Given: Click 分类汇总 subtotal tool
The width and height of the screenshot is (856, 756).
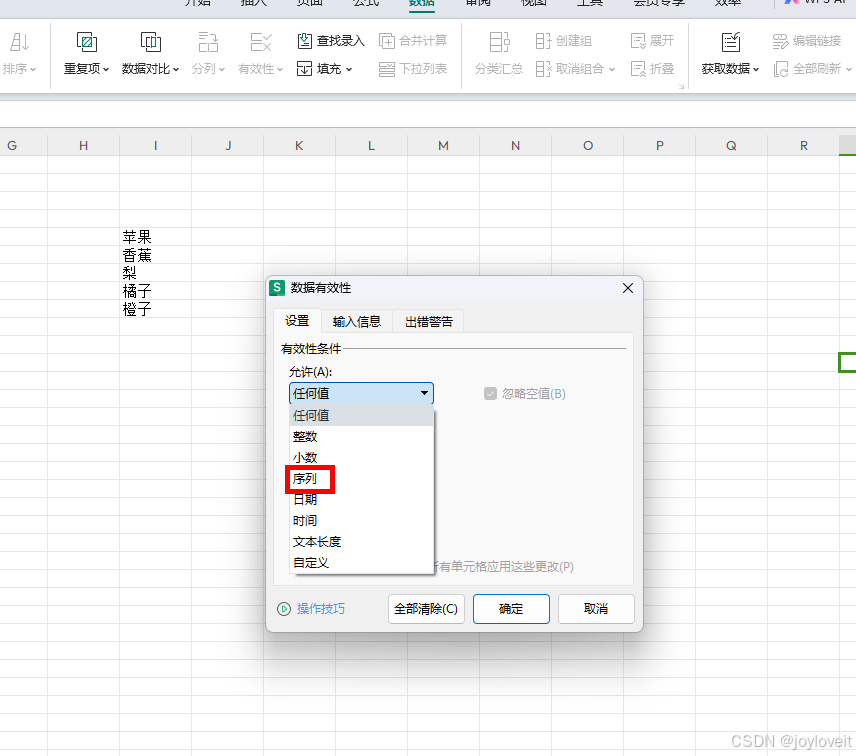Looking at the screenshot, I should click(x=499, y=53).
